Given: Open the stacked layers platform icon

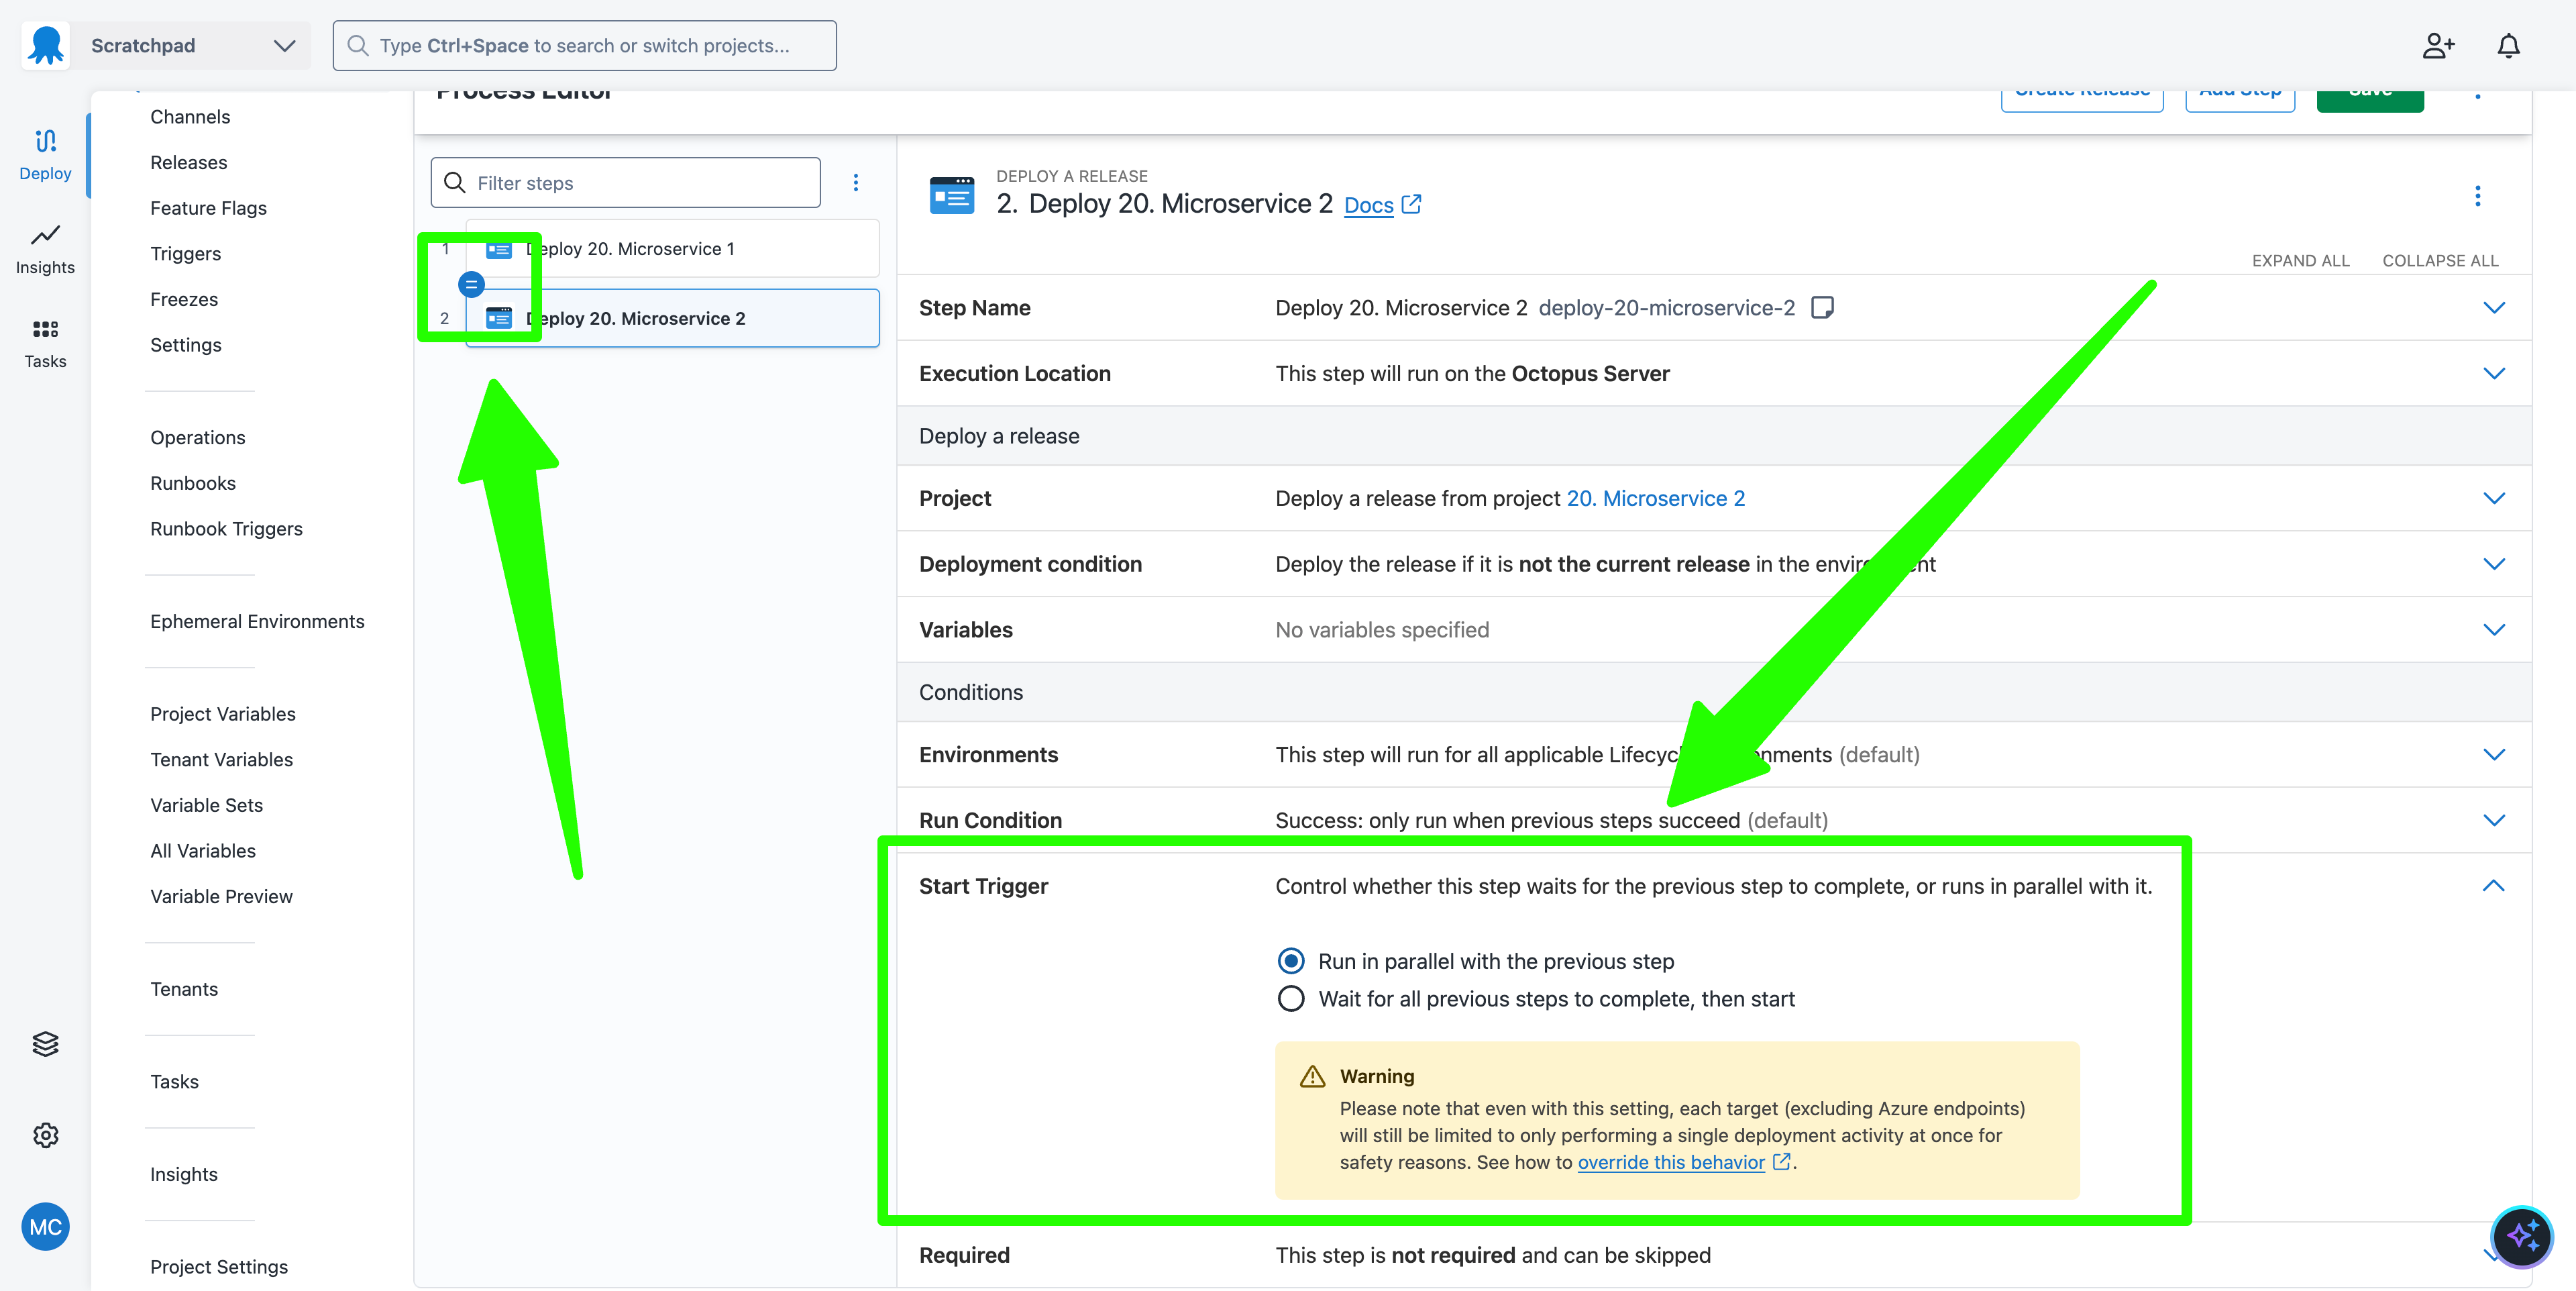Looking at the screenshot, I should pos(45,1043).
